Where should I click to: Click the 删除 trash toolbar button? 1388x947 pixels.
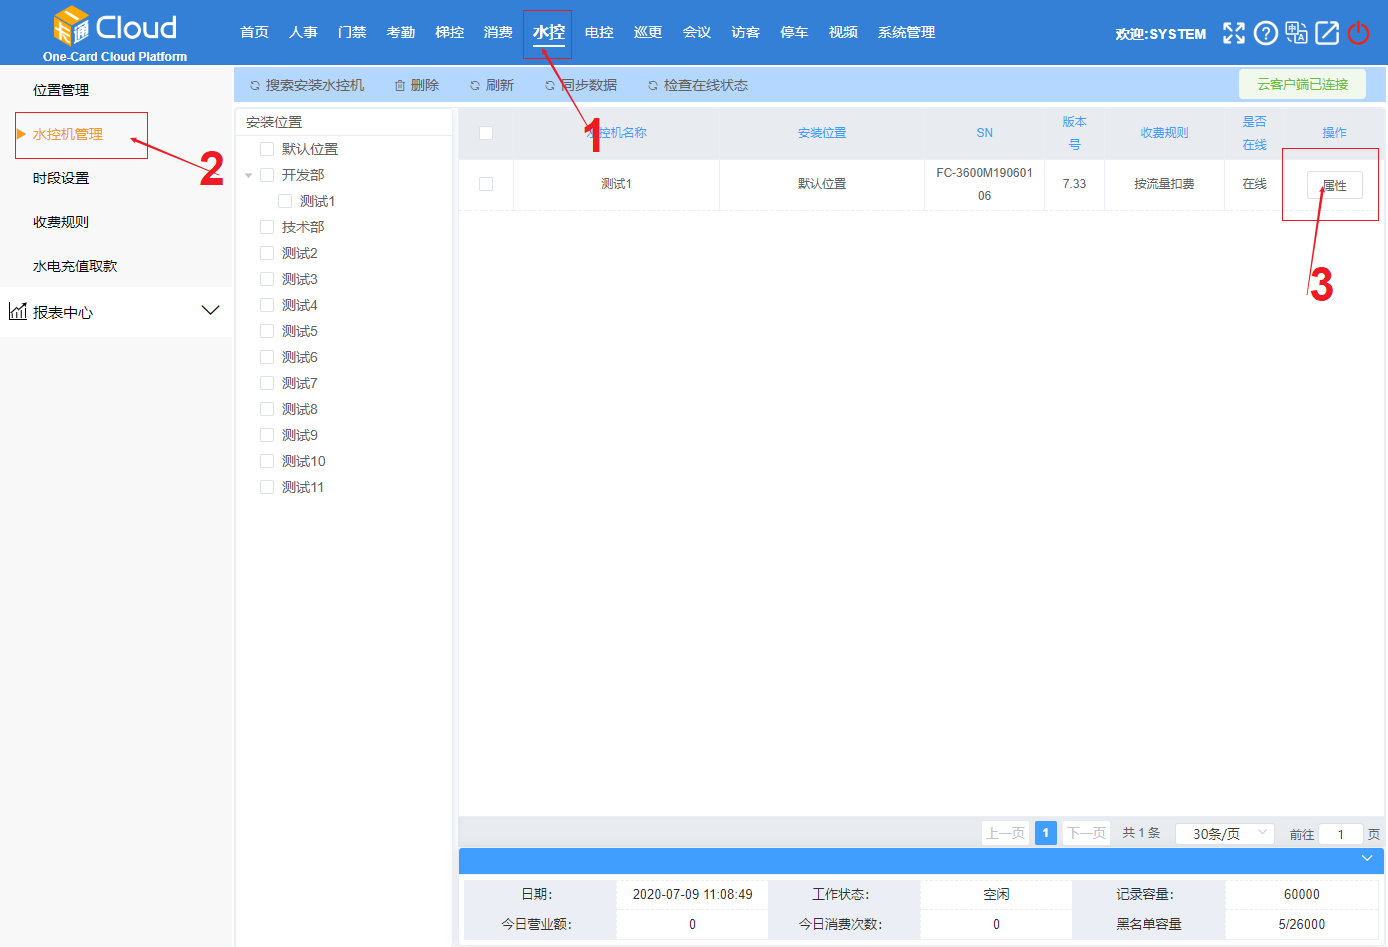click(x=417, y=85)
